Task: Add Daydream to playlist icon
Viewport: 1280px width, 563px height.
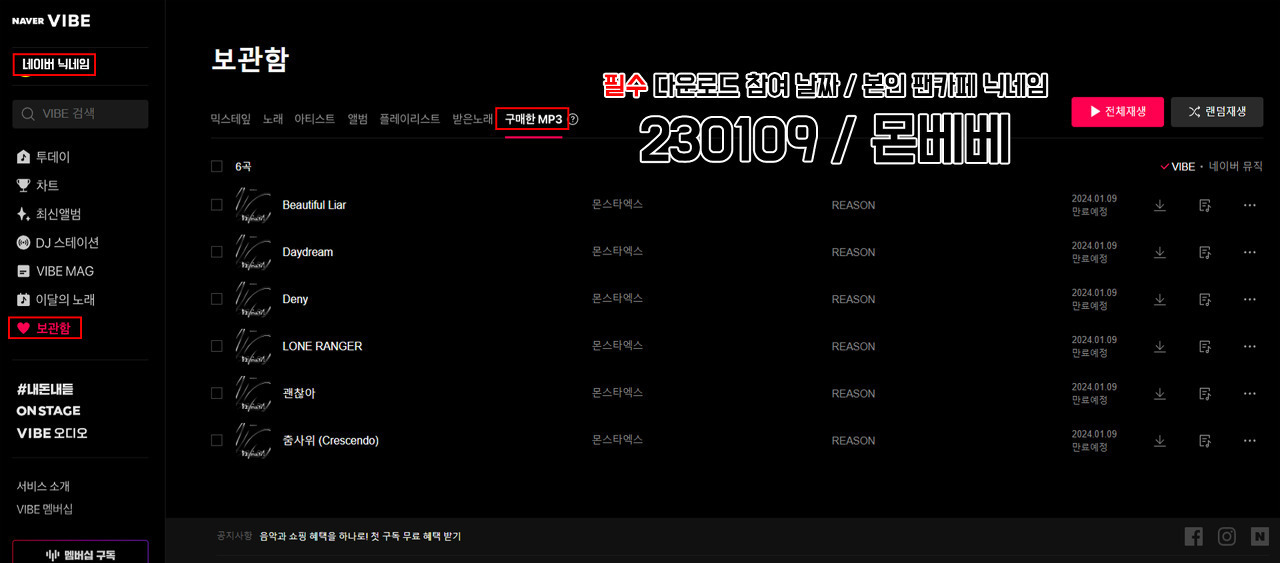Action: coord(1205,252)
